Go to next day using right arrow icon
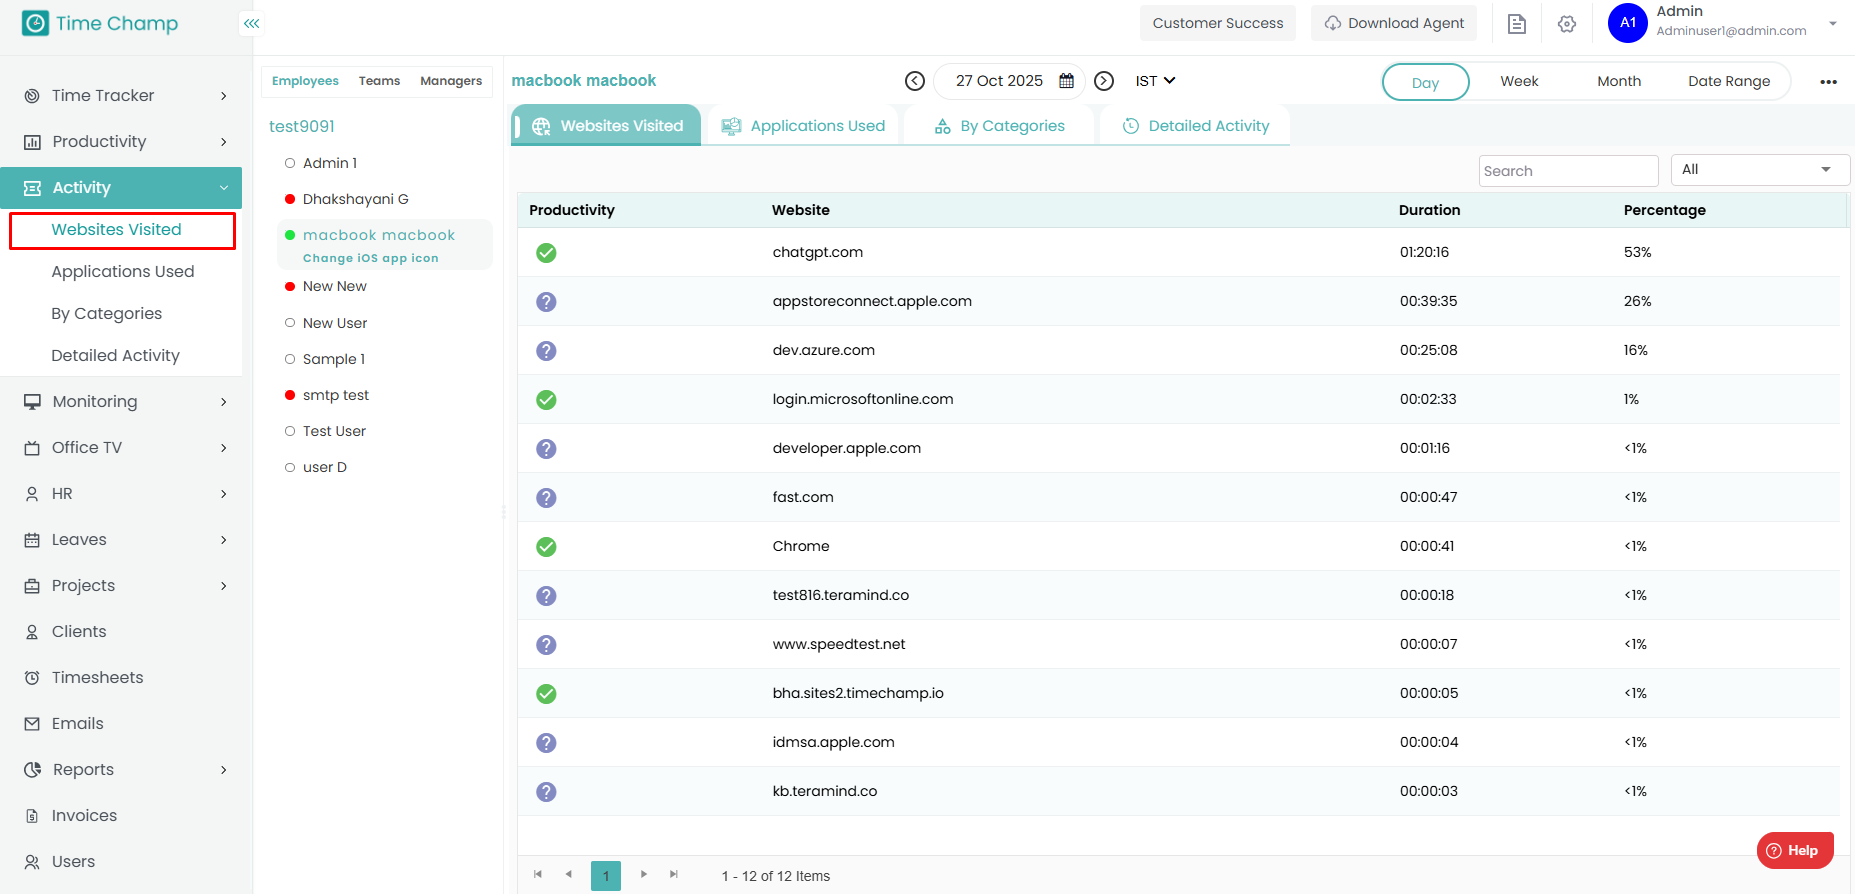1855x894 pixels. 1104,81
